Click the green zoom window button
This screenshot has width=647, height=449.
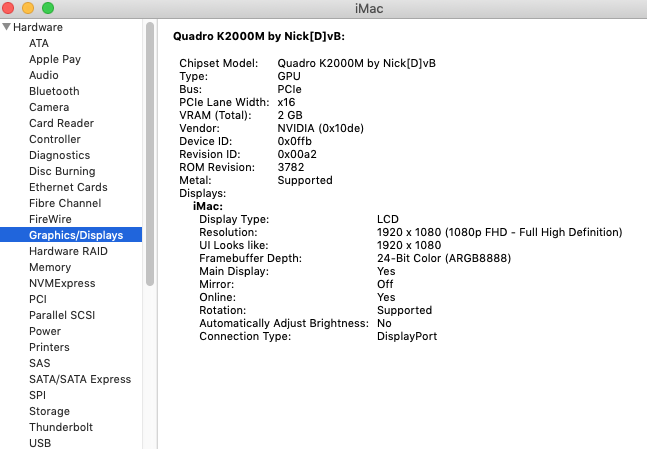click(48, 8)
